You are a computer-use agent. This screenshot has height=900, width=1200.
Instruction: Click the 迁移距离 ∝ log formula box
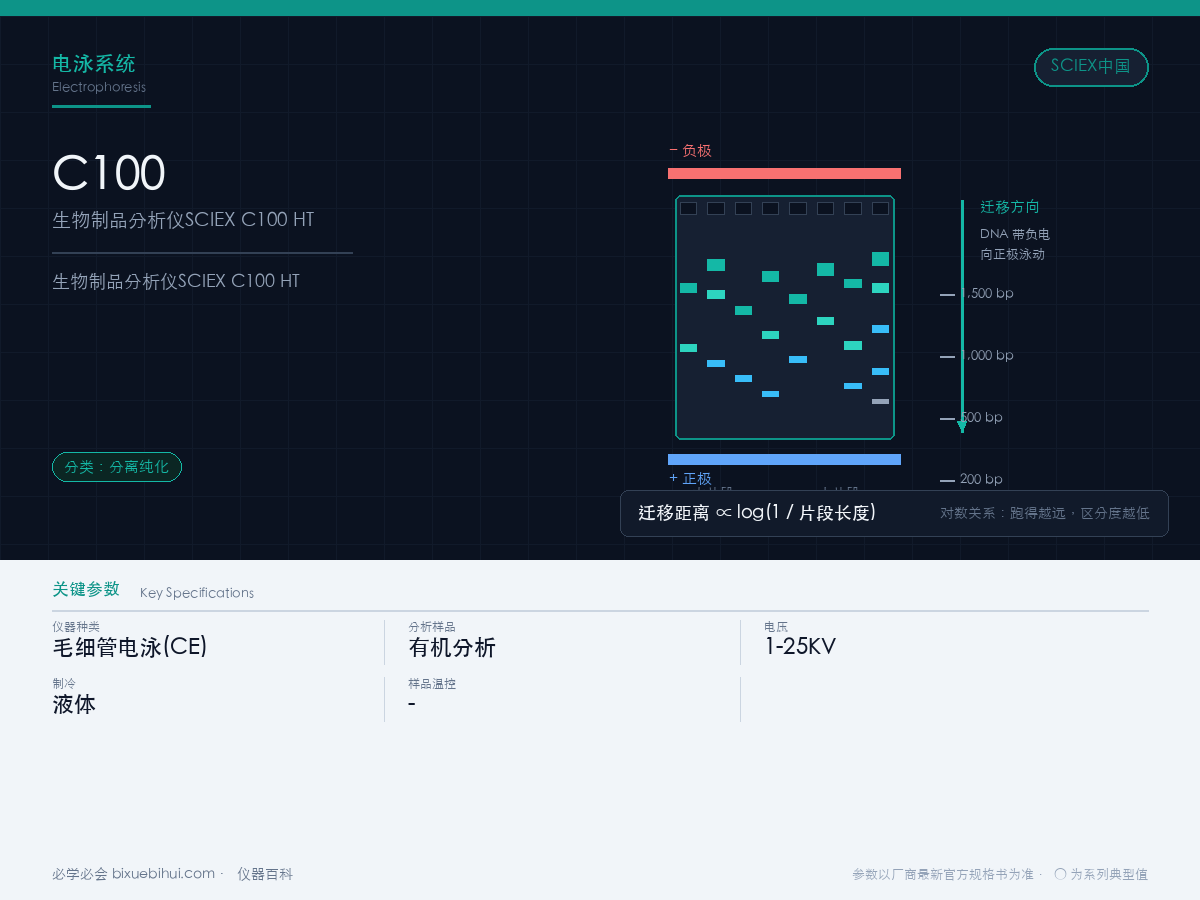coord(894,513)
